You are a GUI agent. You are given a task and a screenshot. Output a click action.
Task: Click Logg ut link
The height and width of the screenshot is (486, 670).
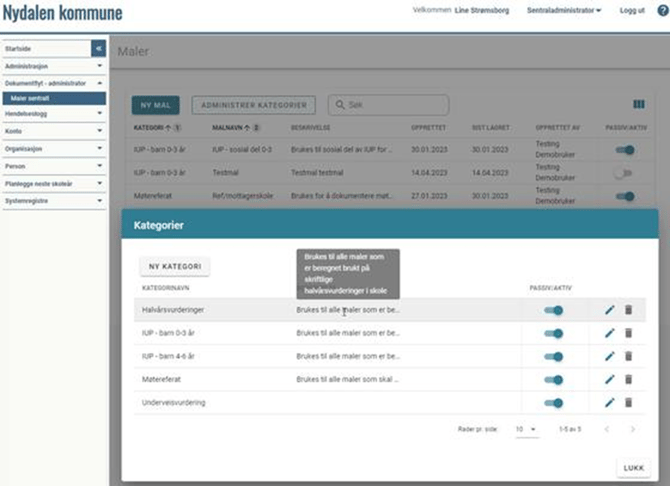point(632,11)
